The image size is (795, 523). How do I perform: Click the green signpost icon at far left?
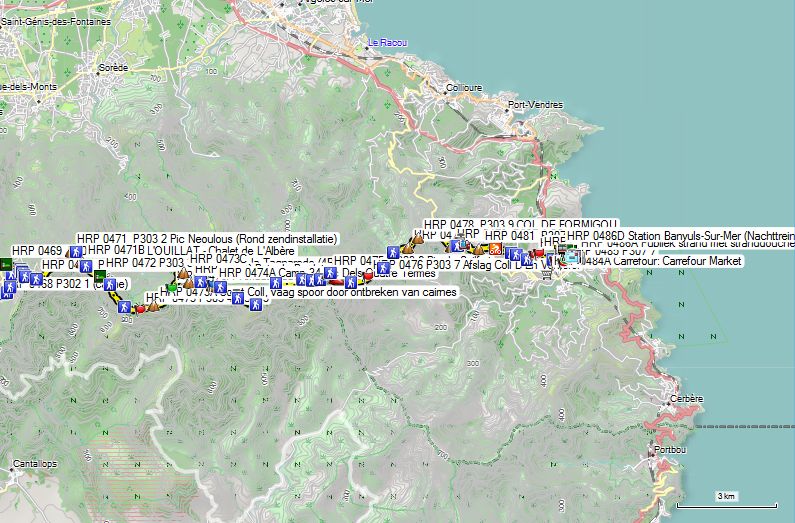(6, 264)
